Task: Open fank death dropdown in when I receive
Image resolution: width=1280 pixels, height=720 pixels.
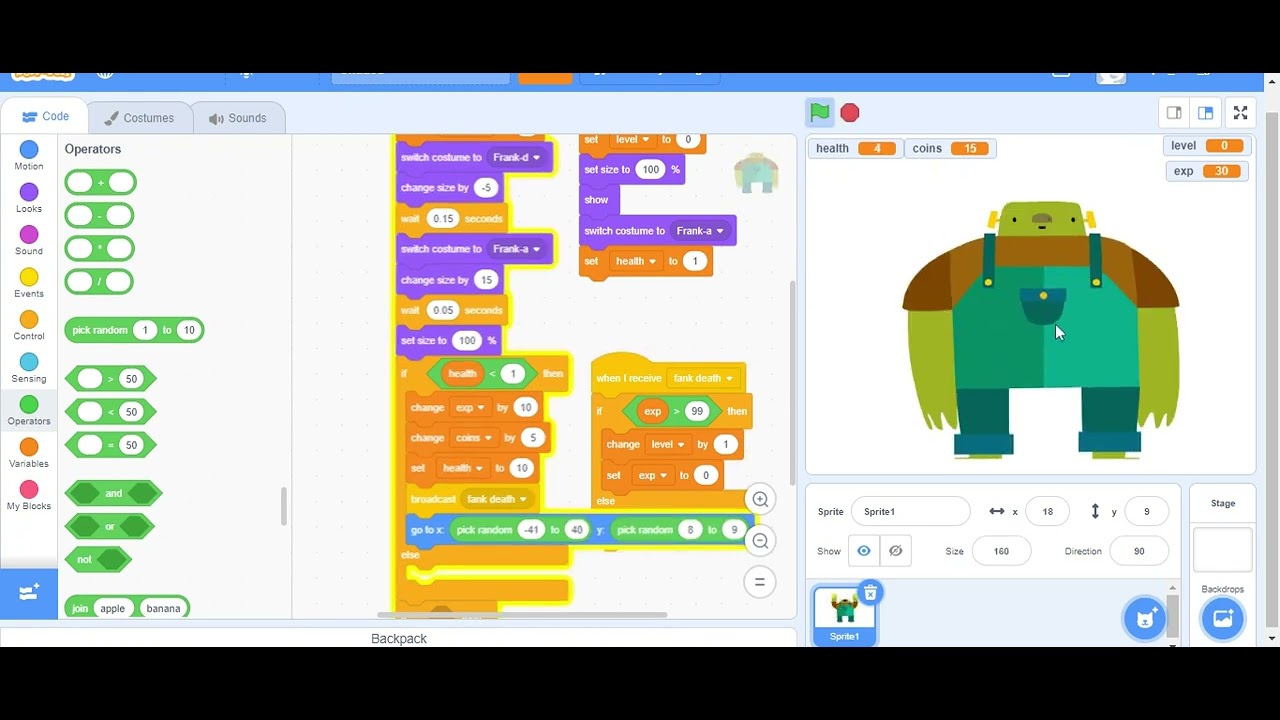Action: tap(703, 378)
